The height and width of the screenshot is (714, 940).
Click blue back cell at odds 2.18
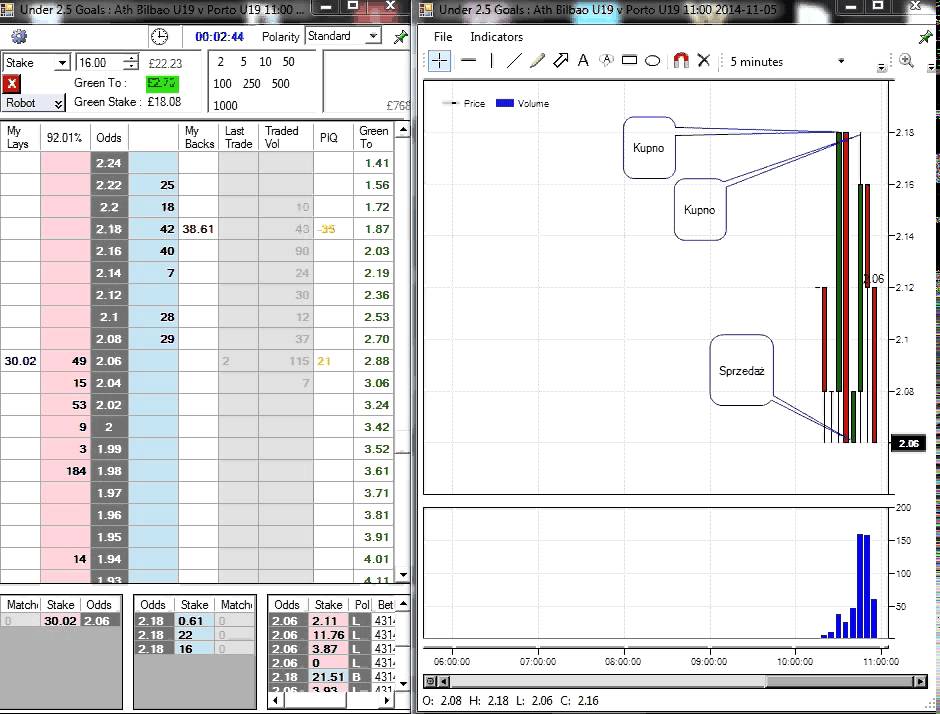coord(153,229)
